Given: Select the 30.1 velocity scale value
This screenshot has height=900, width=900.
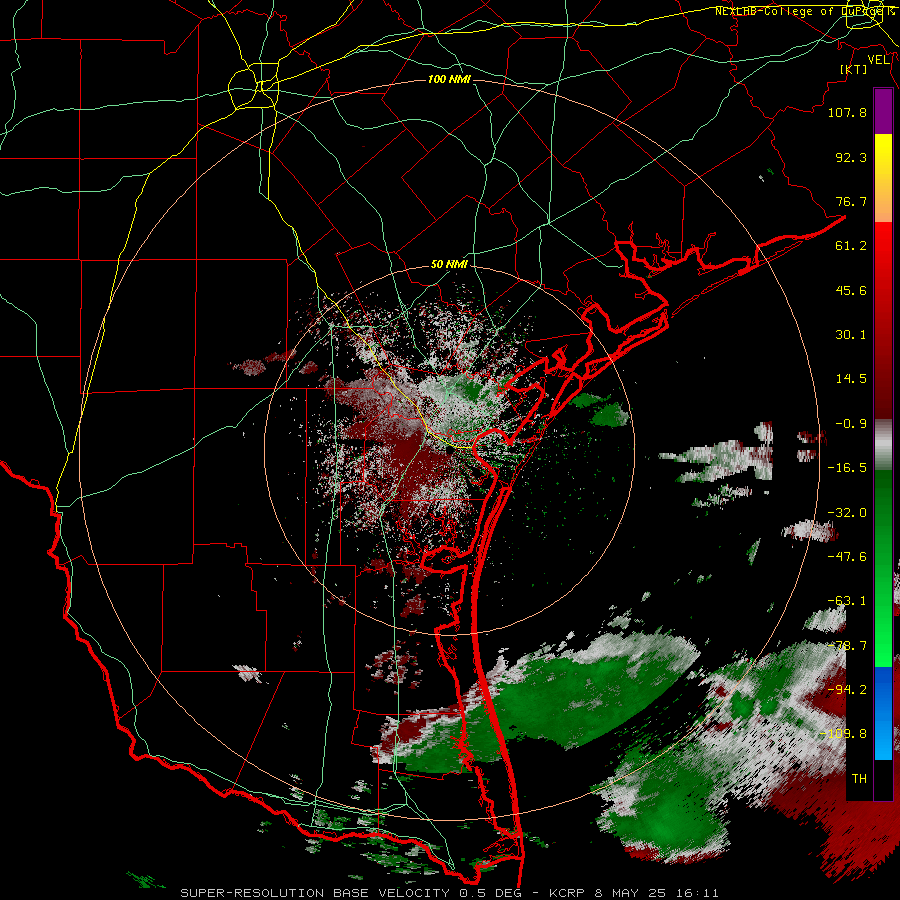Looking at the screenshot, I should pyautogui.click(x=851, y=335).
